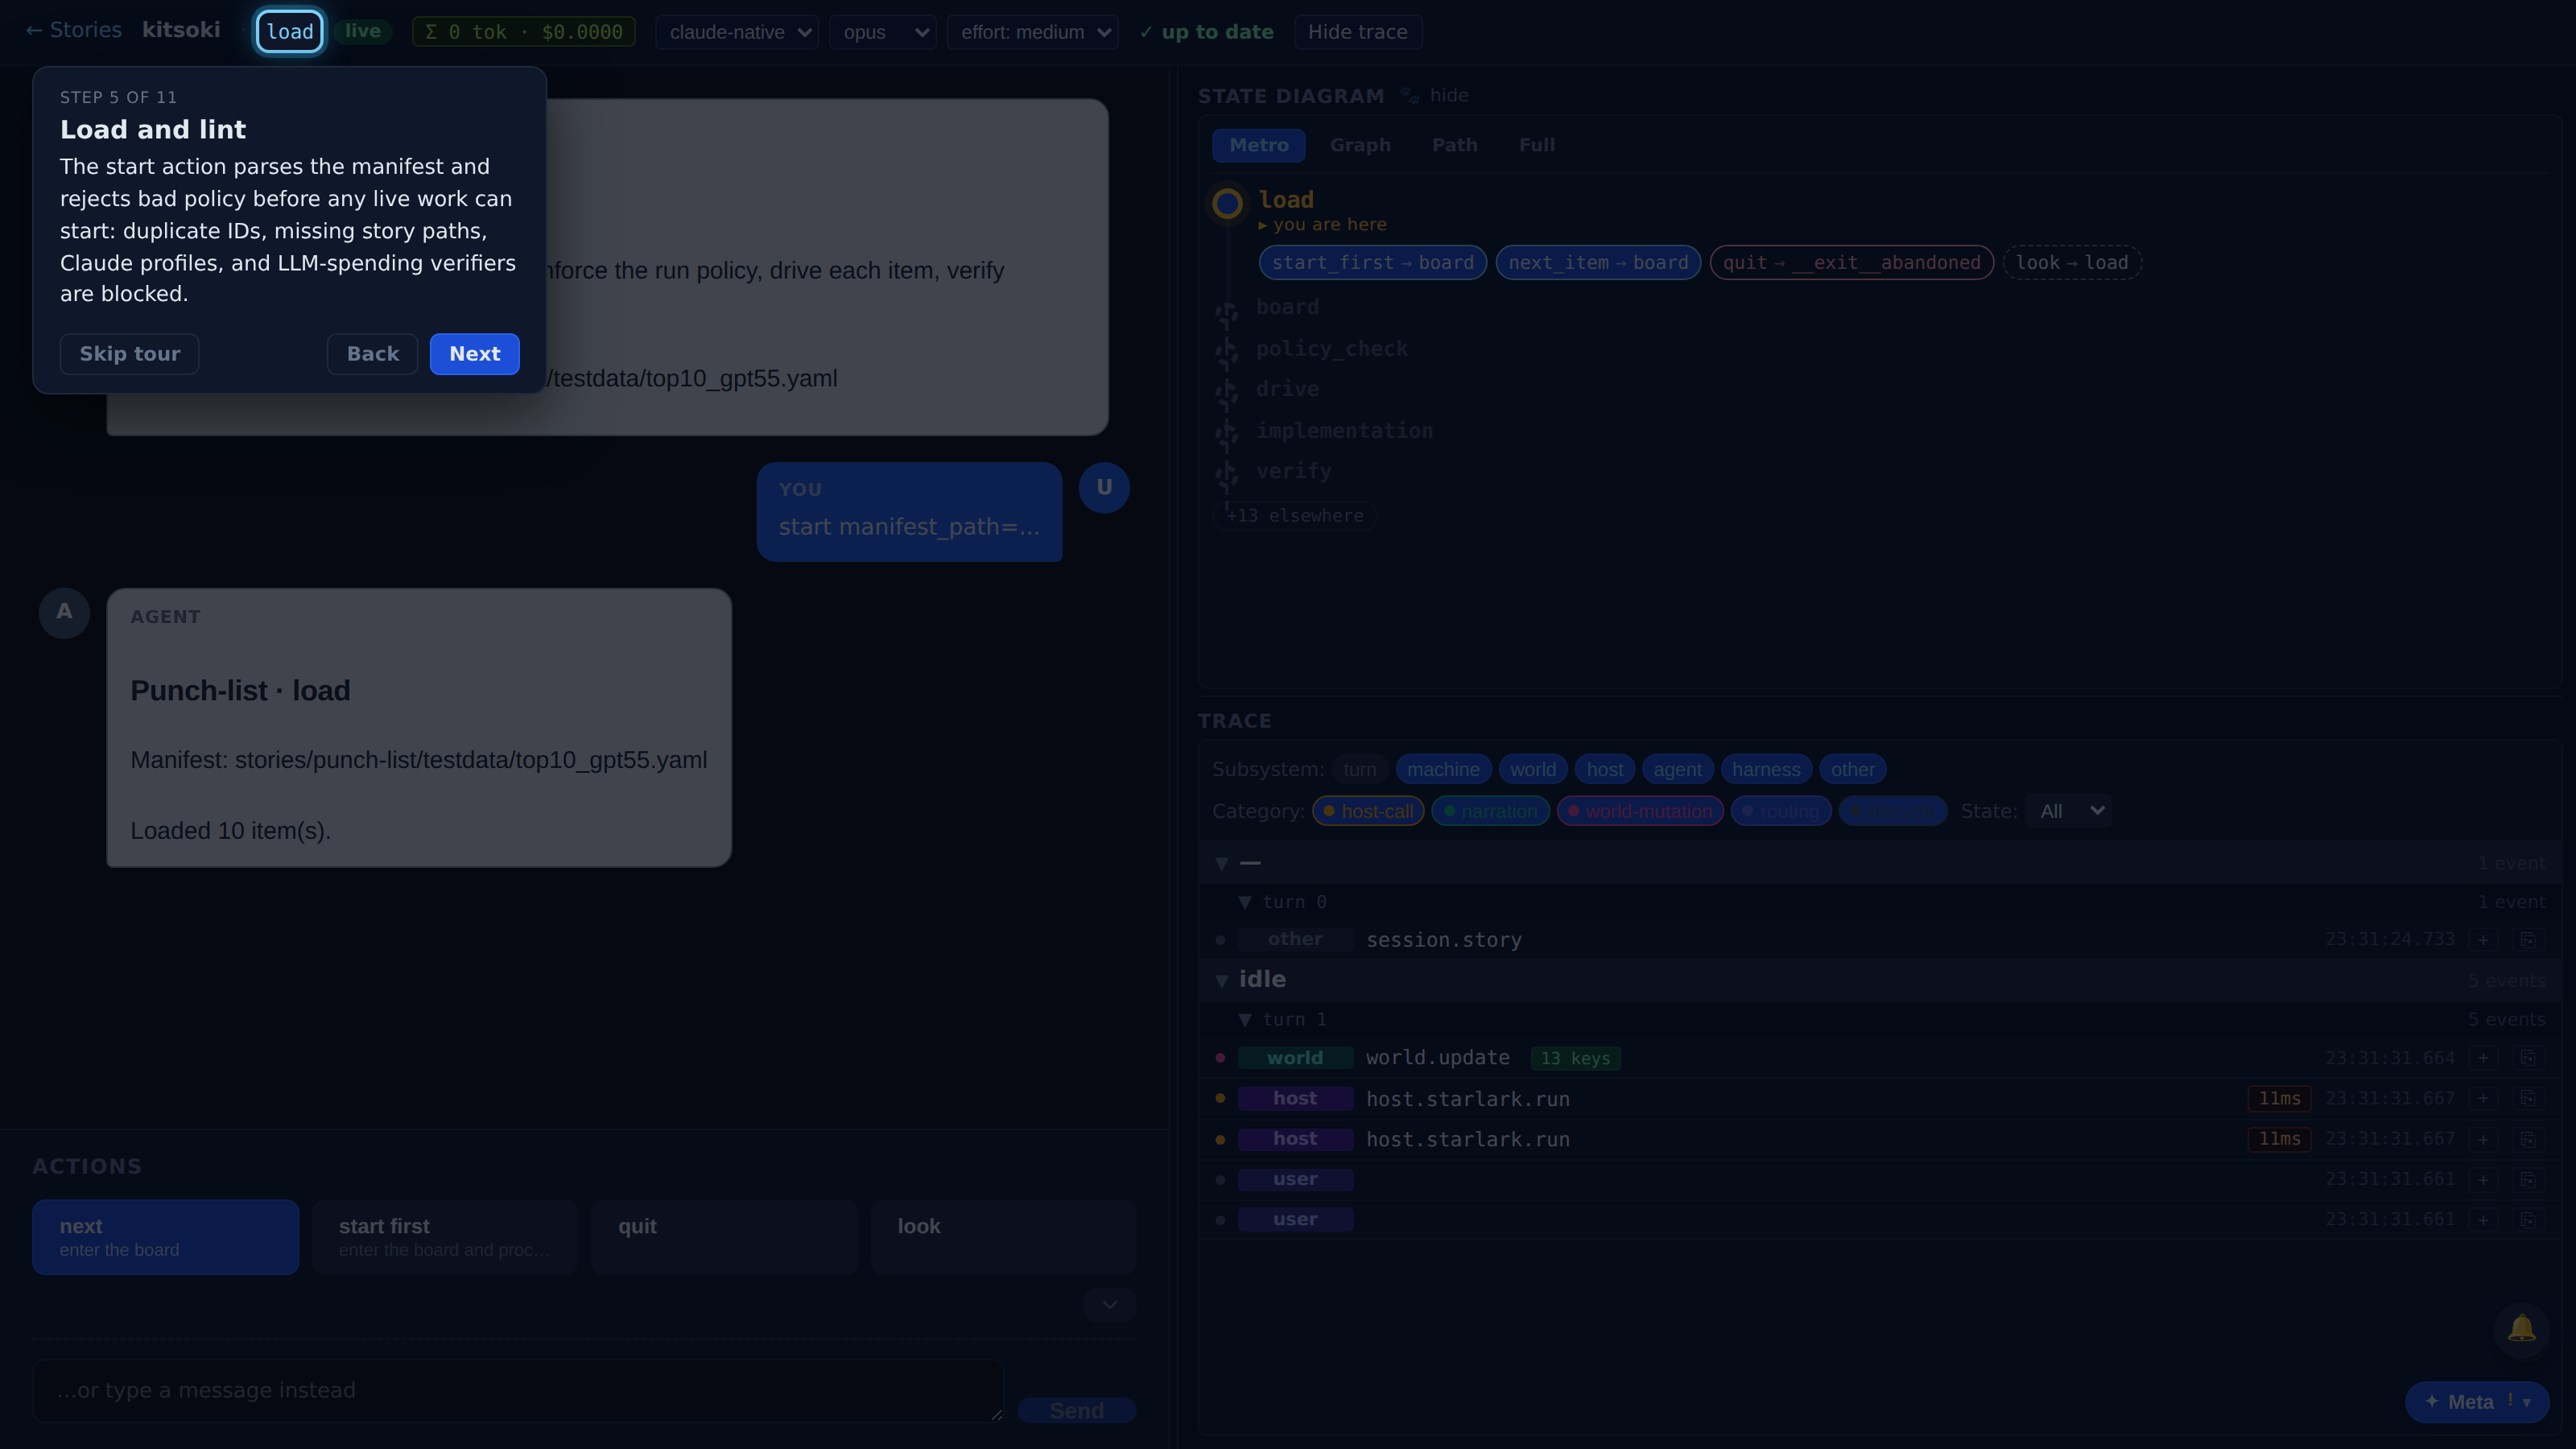Expand more actions with chevron button
The image size is (2576, 1449).
tap(1110, 1305)
